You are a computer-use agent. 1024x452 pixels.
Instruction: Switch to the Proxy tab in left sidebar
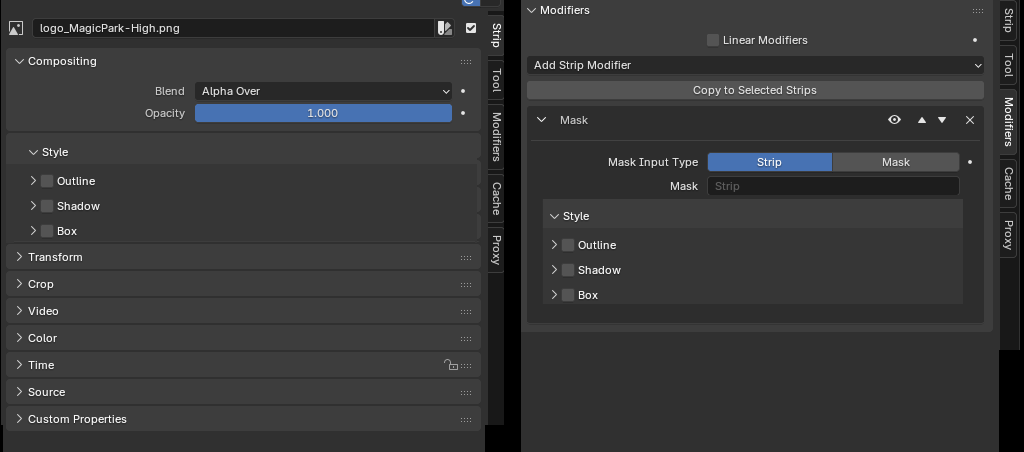pos(496,250)
